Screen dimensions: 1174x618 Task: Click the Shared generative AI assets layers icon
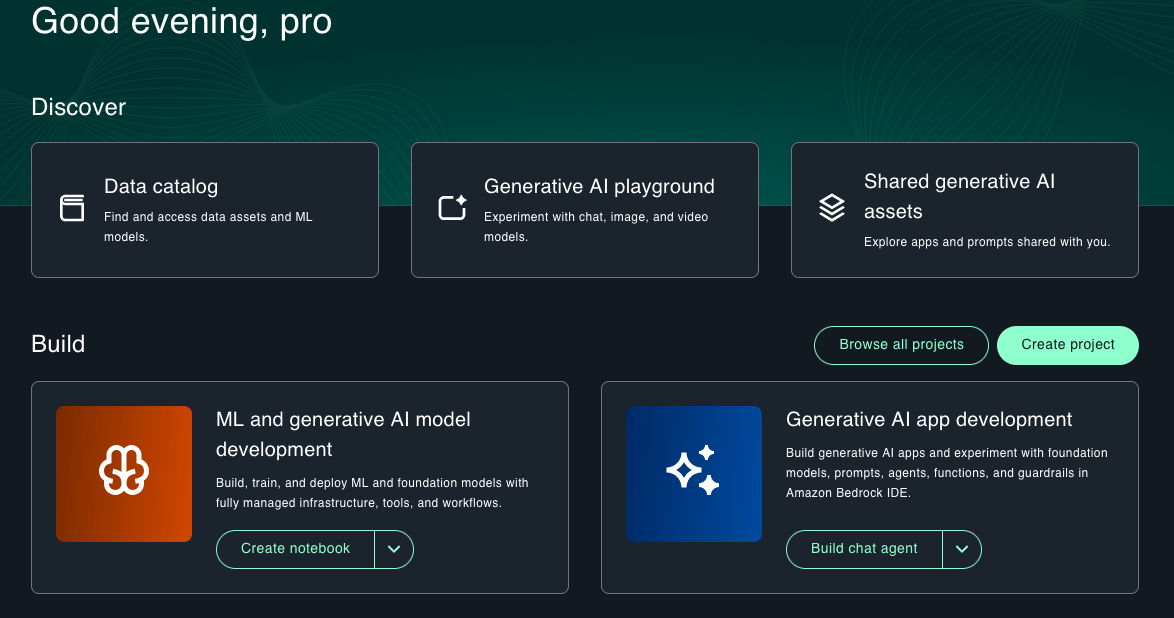pyautogui.click(x=832, y=207)
